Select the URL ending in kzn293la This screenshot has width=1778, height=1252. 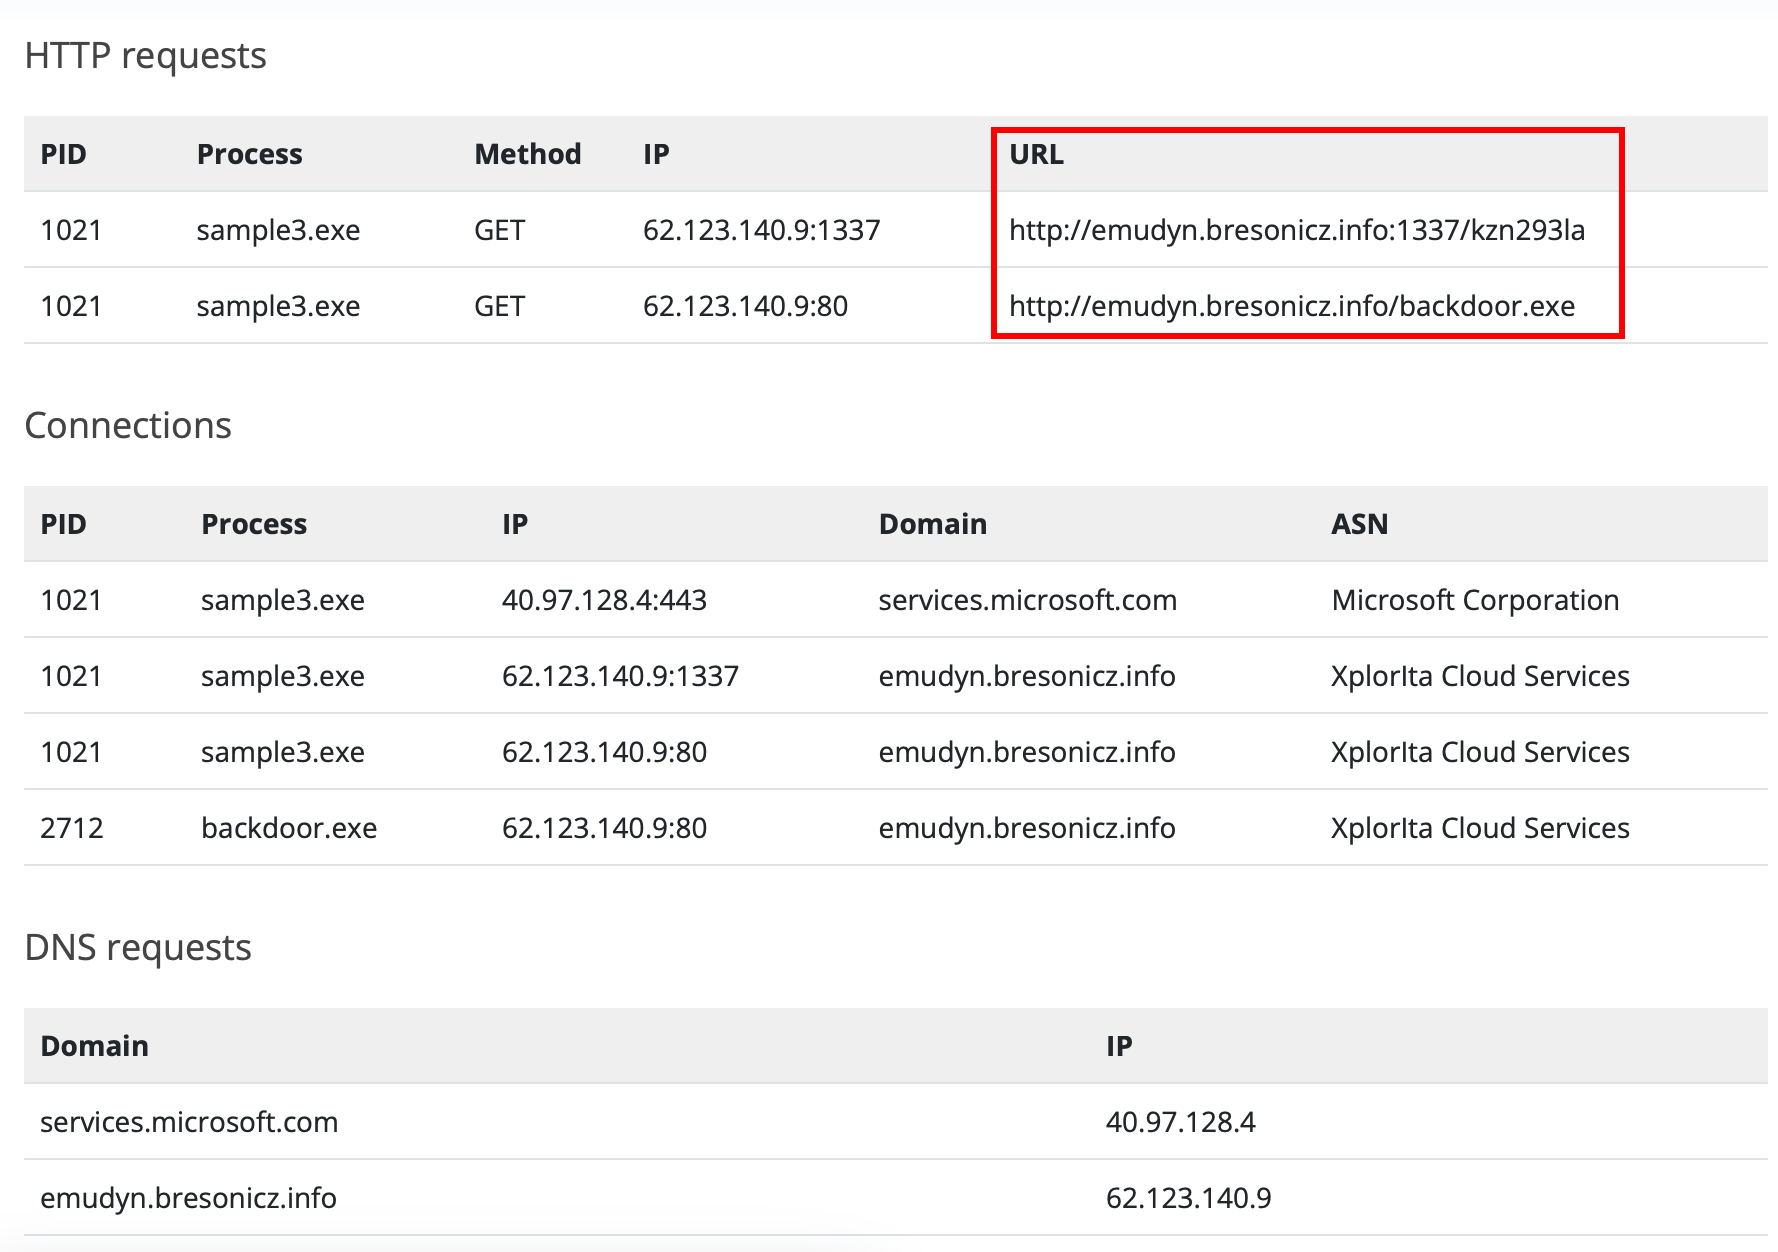tap(1297, 230)
